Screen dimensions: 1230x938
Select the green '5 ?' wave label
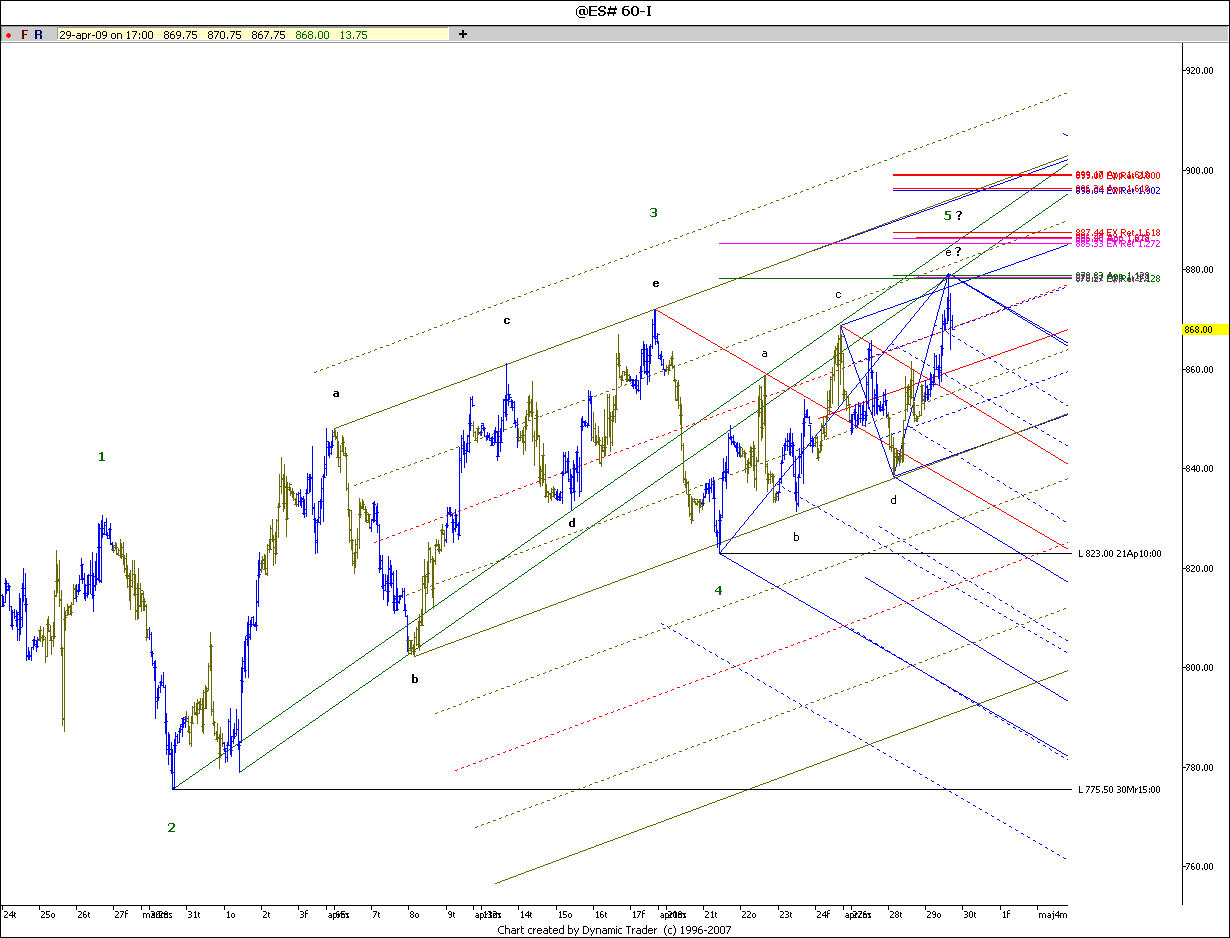[x=953, y=215]
